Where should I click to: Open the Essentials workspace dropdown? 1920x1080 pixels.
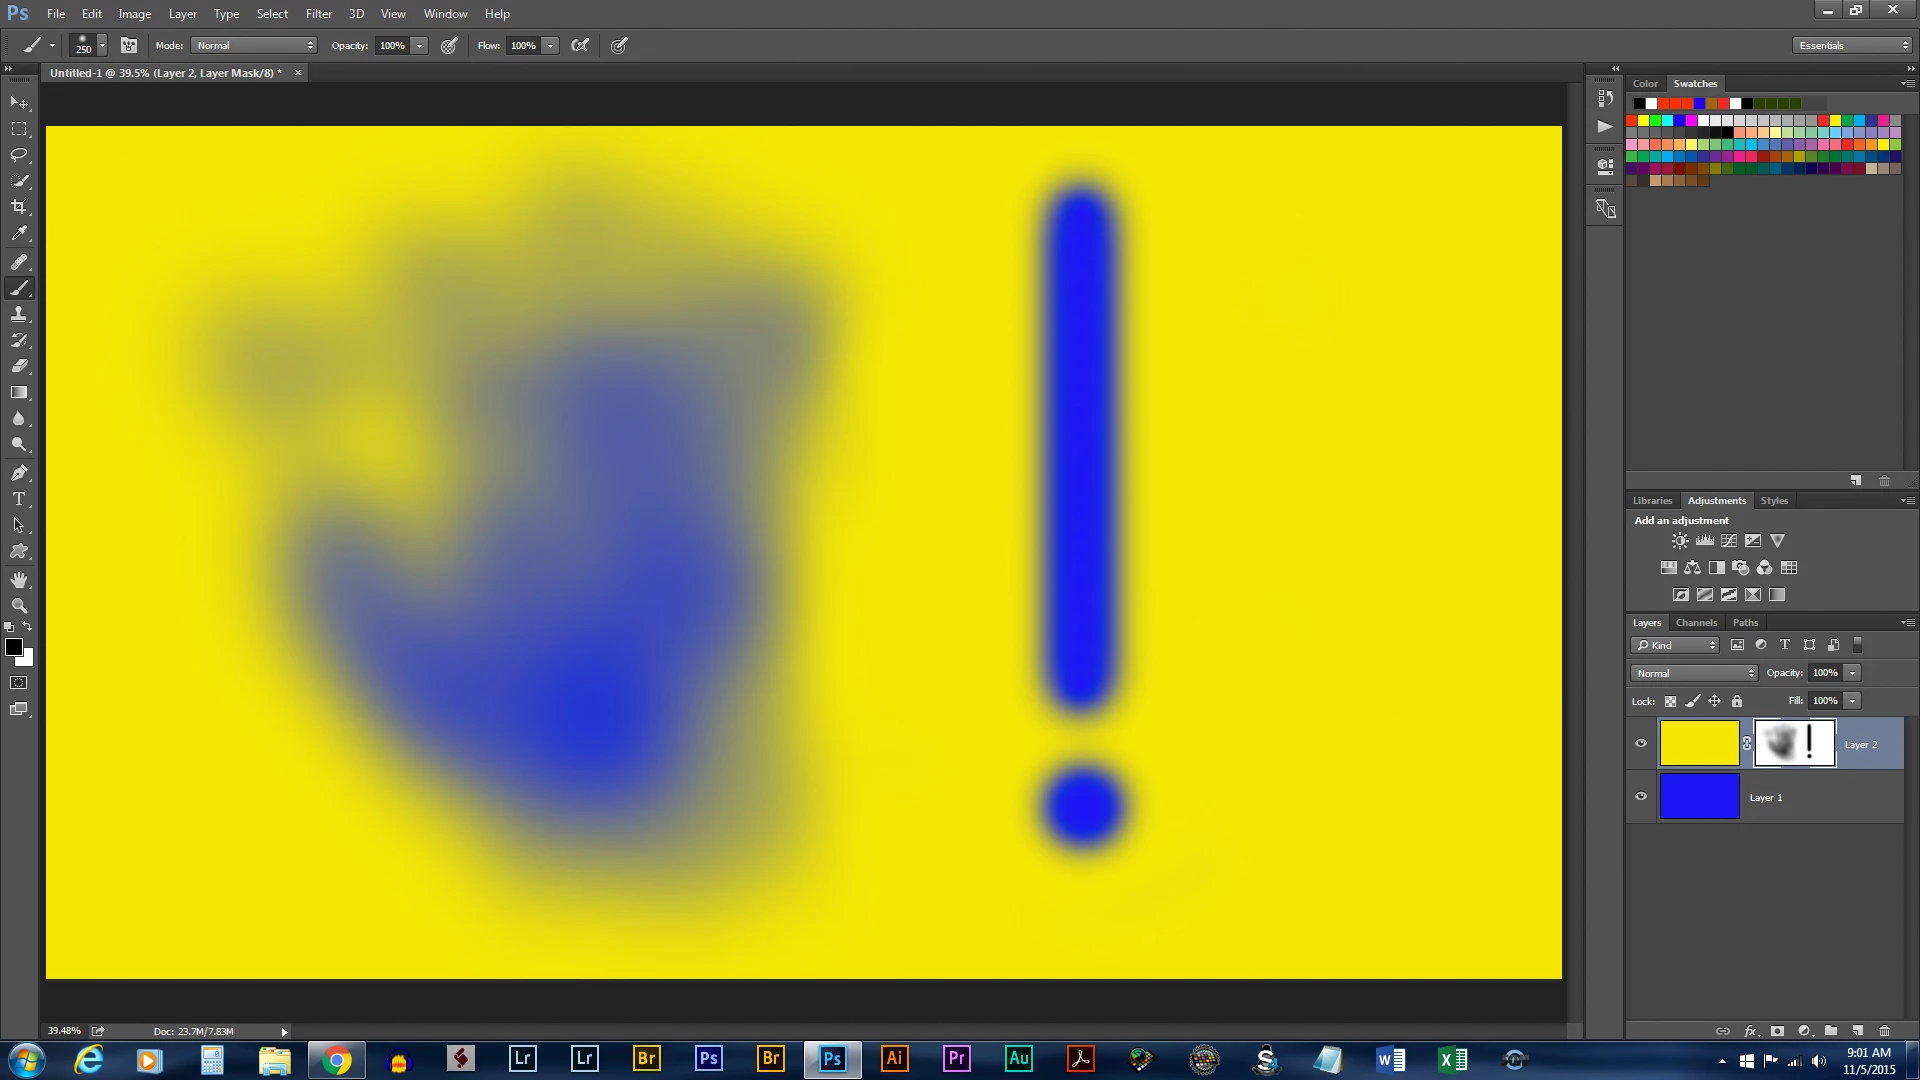[1852, 46]
